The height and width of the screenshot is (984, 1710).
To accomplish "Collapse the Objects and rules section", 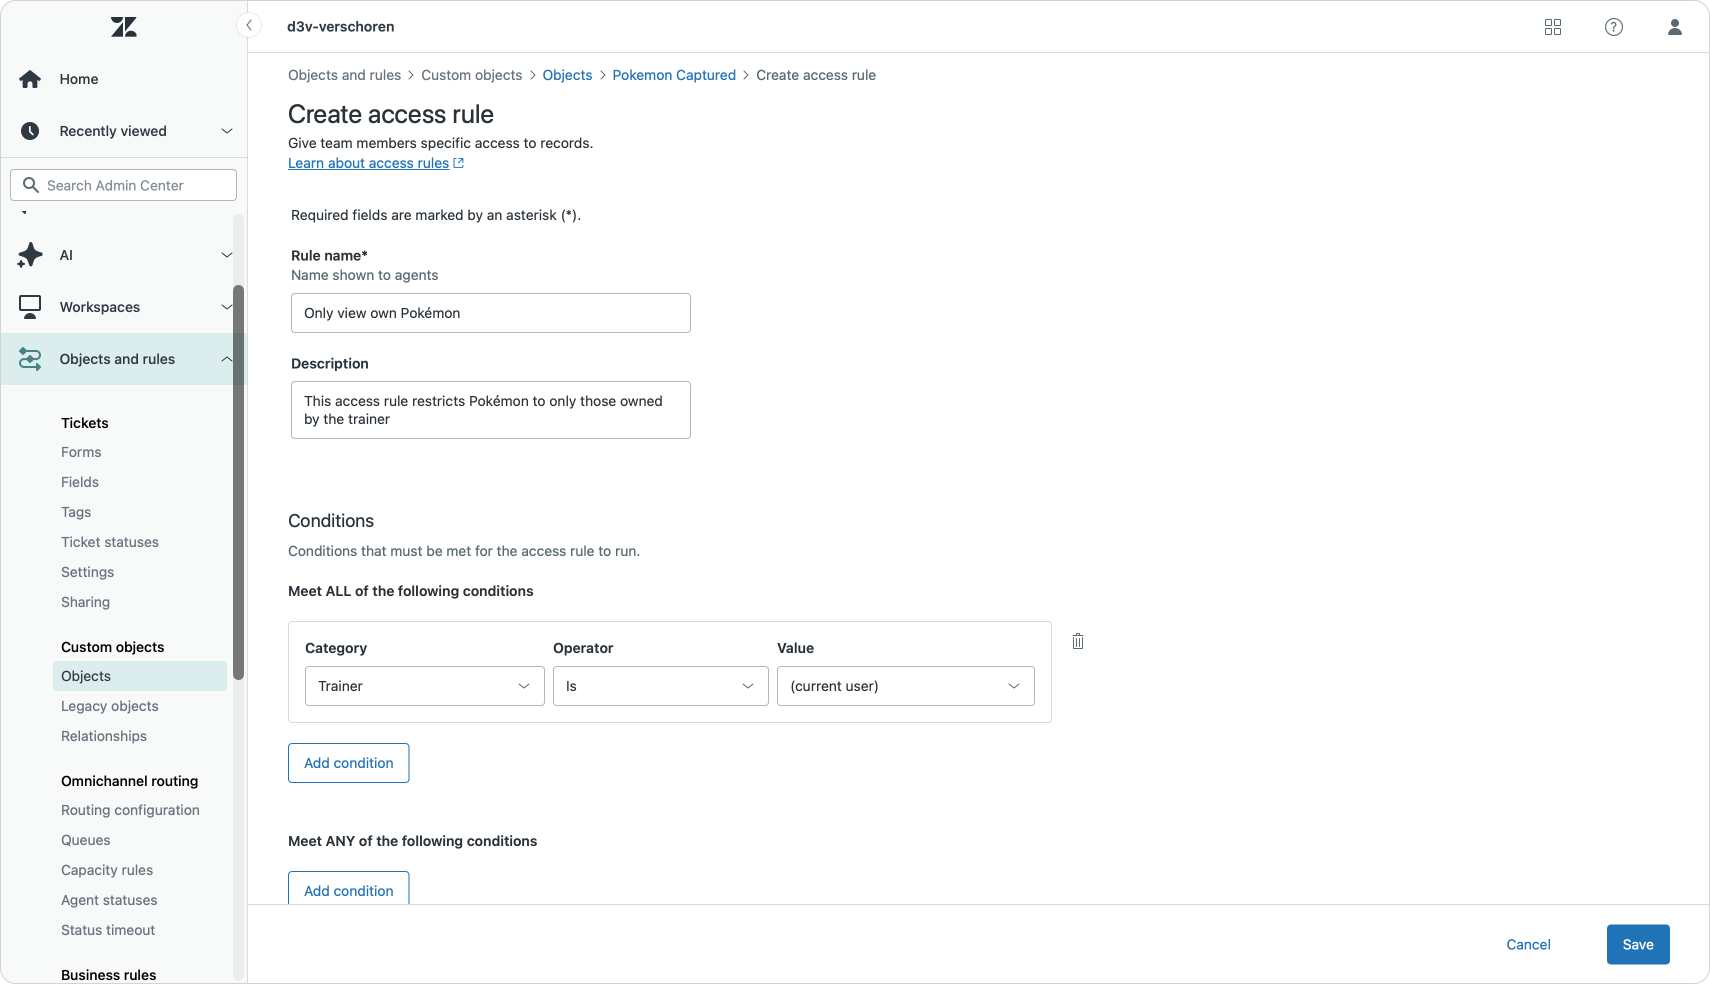I will click(x=226, y=359).
